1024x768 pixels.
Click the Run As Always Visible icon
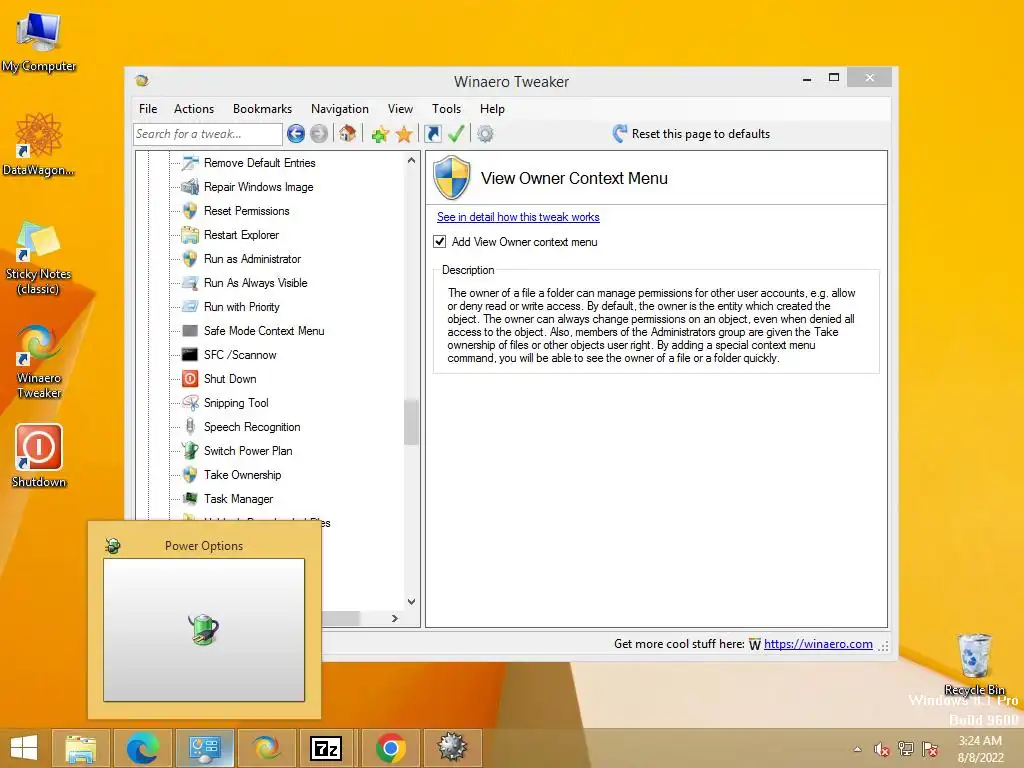pos(190,283)
